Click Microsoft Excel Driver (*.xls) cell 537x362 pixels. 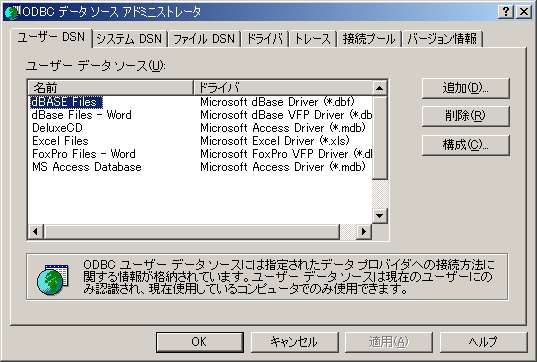click(275, 141)
